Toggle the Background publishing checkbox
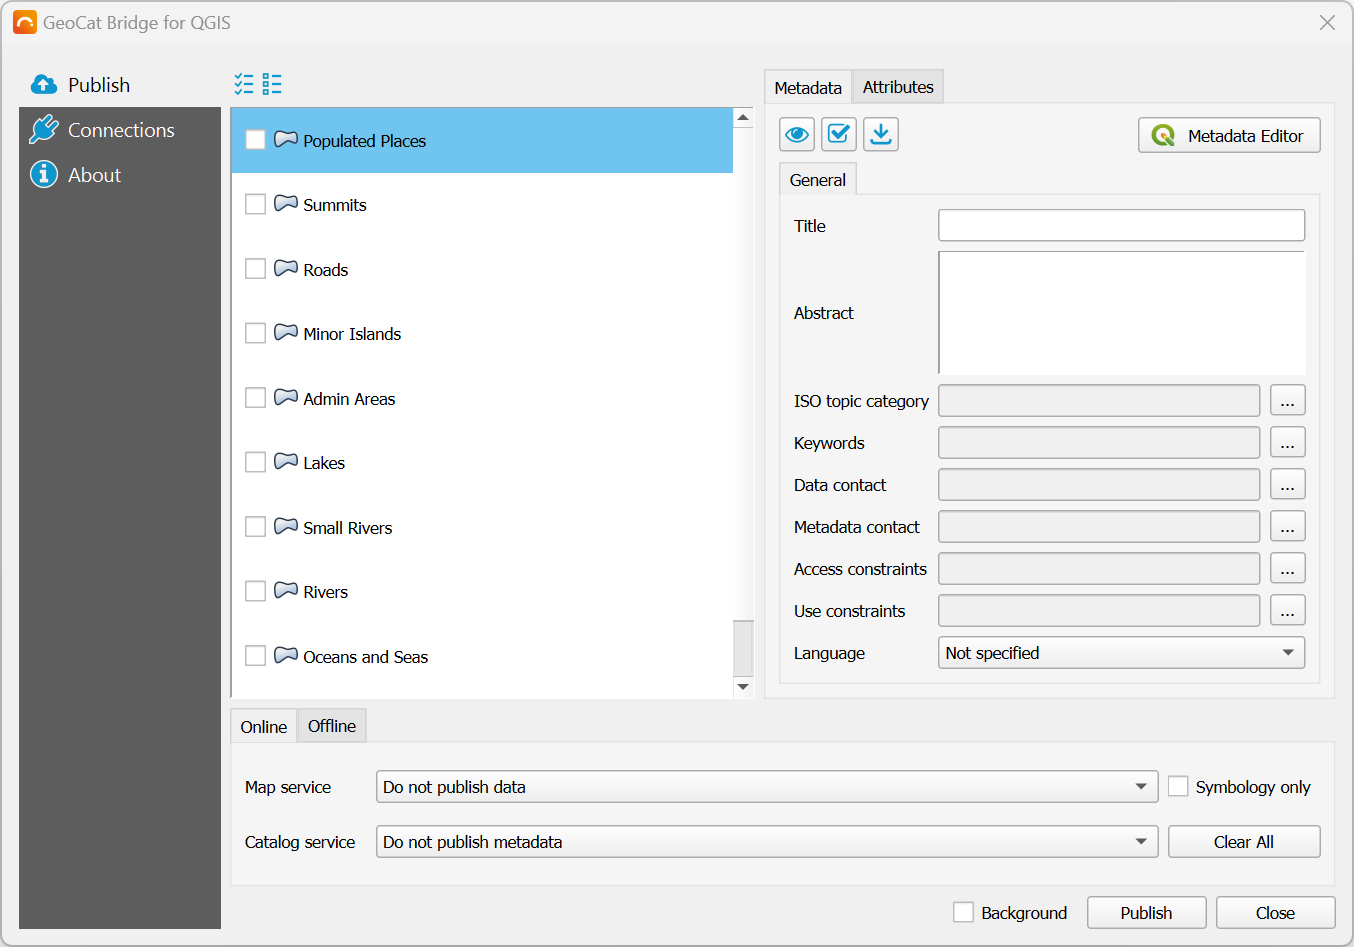This screenshot has height=947, width=1354. 964,913
